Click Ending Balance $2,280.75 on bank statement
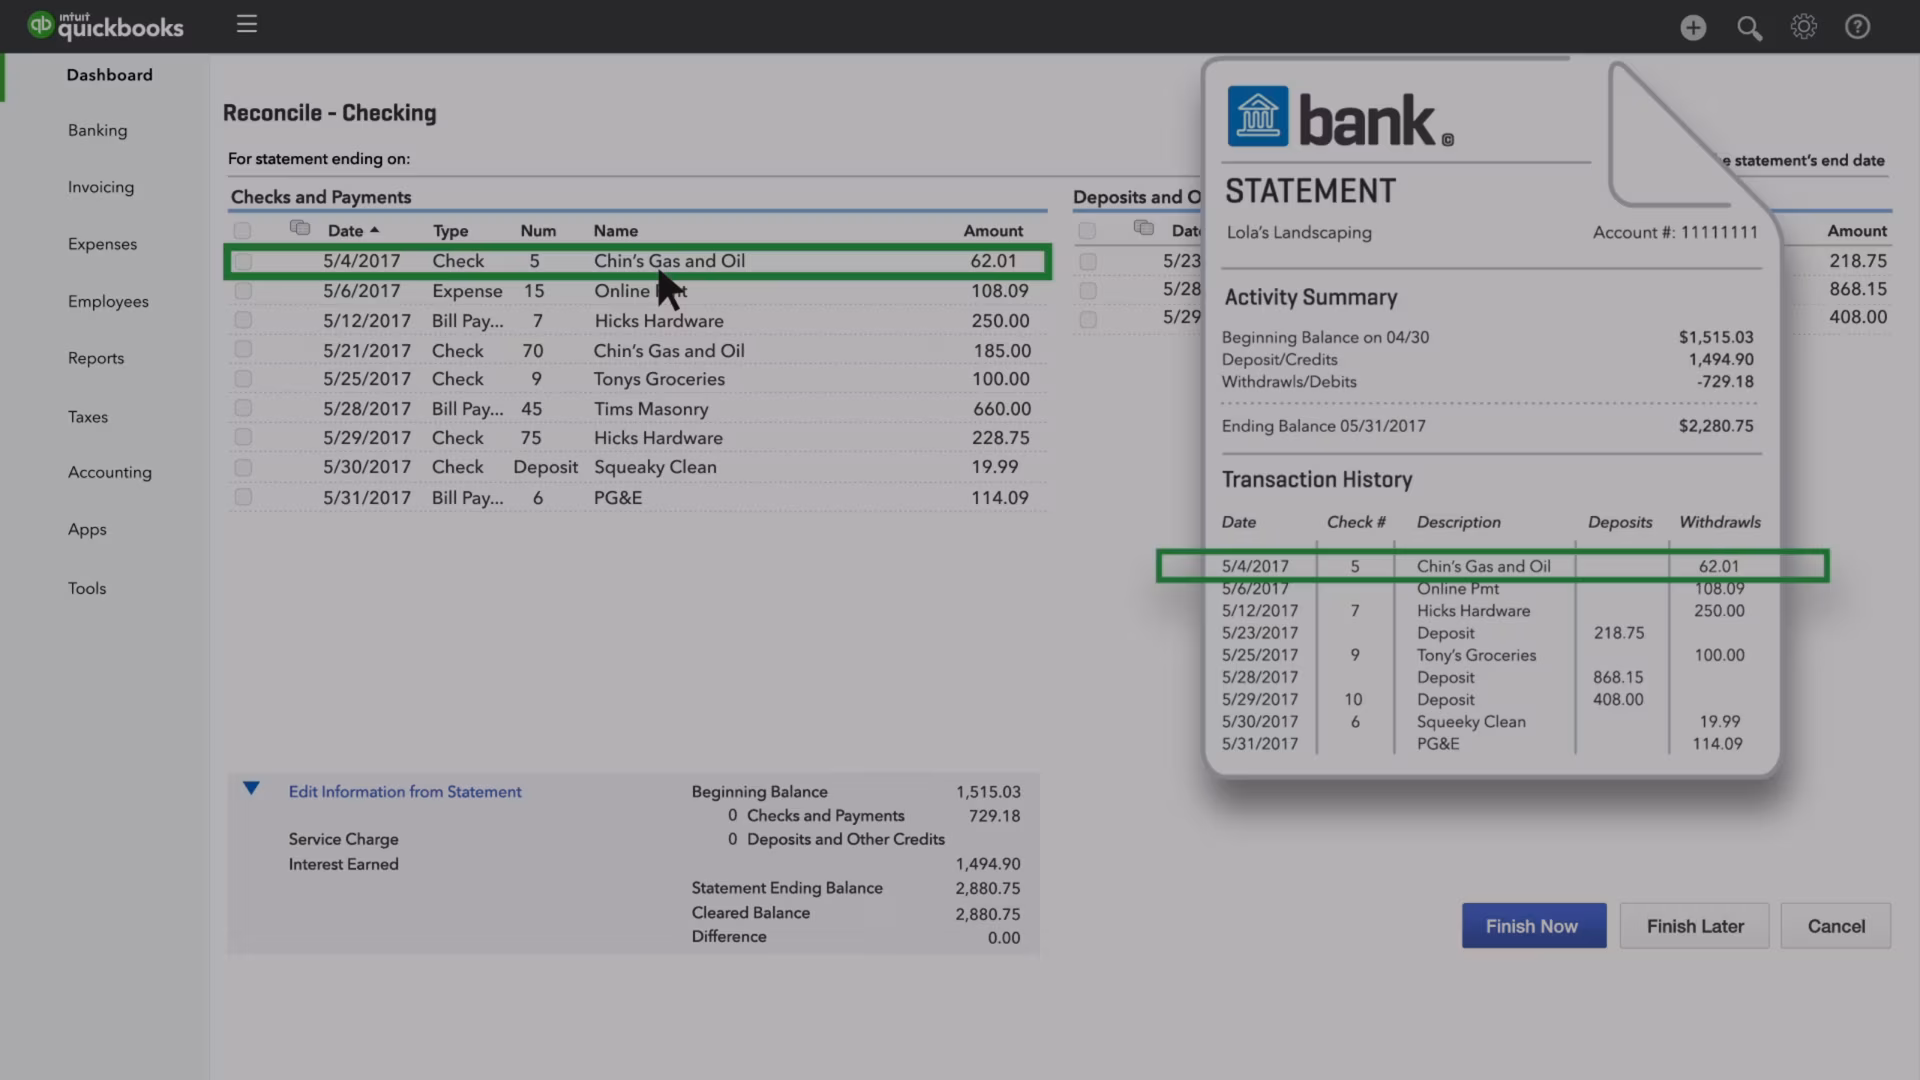The width and height of the screenshot is (1920, 1080). coord(1716,426)
